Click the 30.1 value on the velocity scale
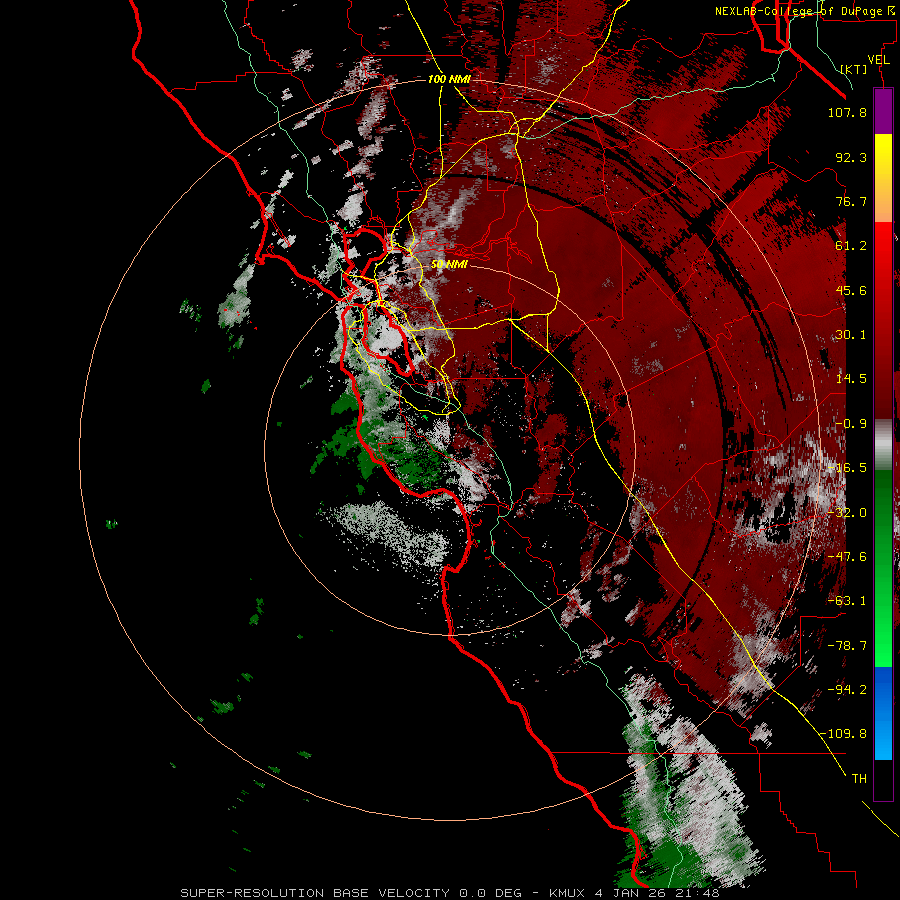Screen dimensions: 900x900 tap(851, 335)
